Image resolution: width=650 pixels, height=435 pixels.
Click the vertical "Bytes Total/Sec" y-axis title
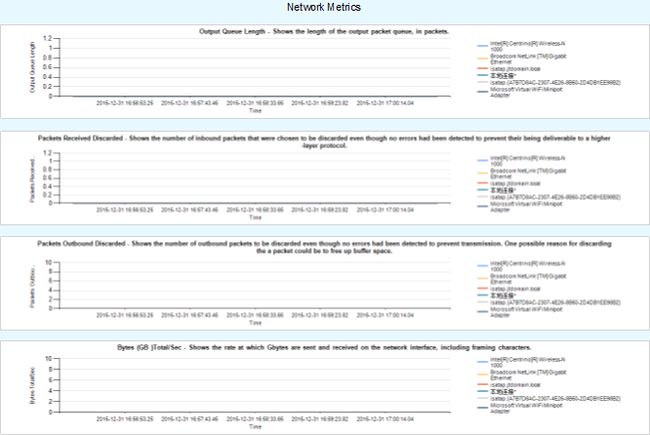click(32, 386)
